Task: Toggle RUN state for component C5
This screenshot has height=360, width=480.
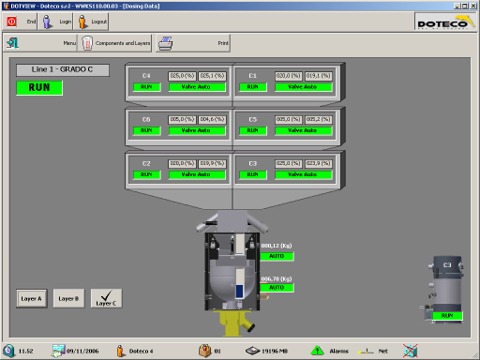Action: [253, 131]
